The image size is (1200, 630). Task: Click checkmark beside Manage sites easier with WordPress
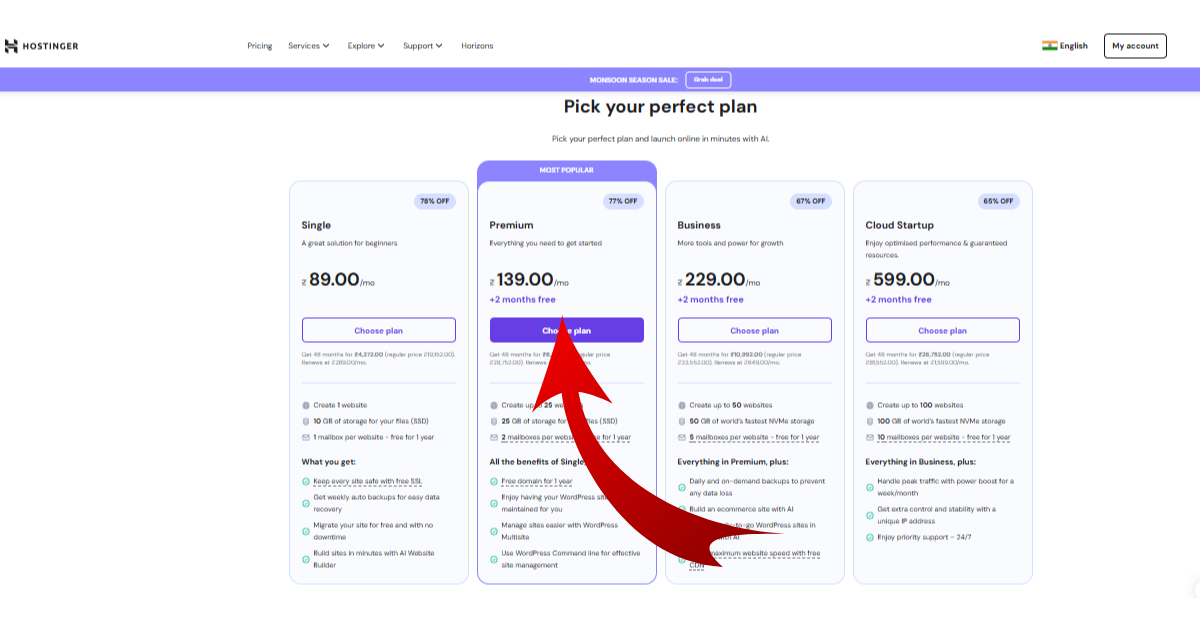click(x=494, y=532)
